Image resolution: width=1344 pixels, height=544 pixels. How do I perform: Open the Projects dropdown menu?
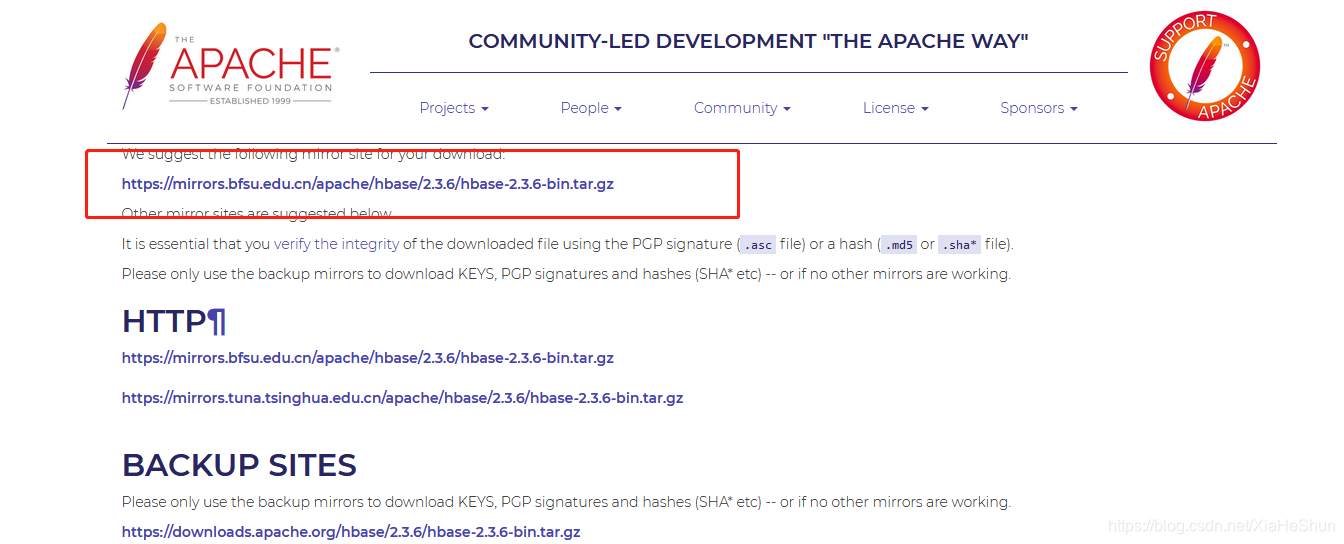click(x=454, y=108)
